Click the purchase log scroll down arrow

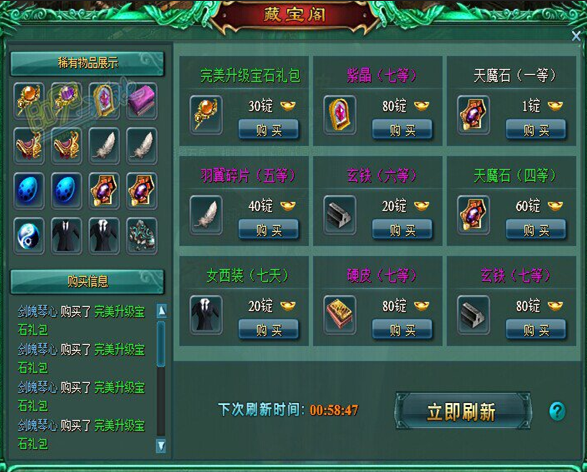[161, 445]
